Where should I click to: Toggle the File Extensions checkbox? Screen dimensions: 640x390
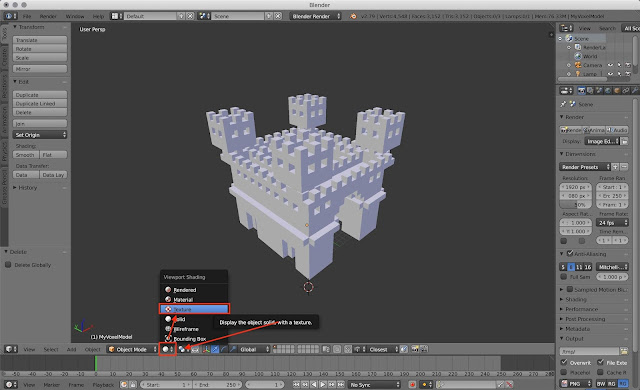[600, 362]
